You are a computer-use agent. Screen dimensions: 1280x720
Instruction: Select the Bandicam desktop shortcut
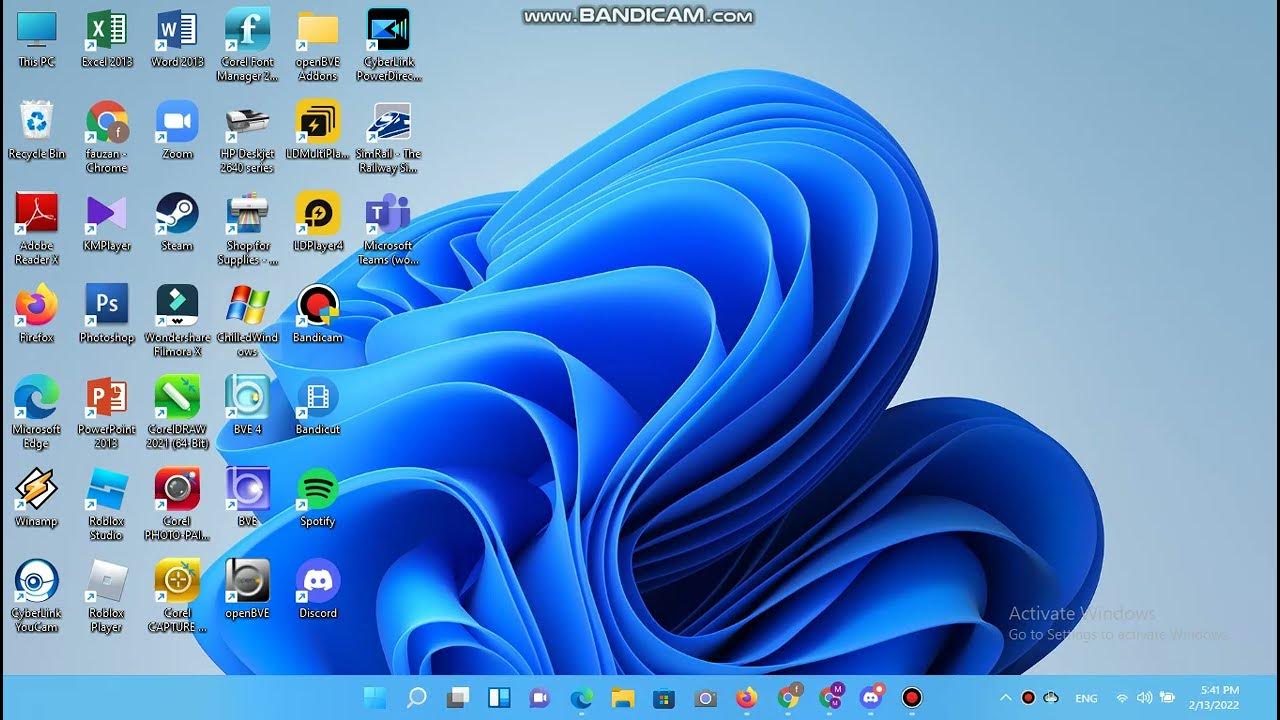tap(318, 315)
